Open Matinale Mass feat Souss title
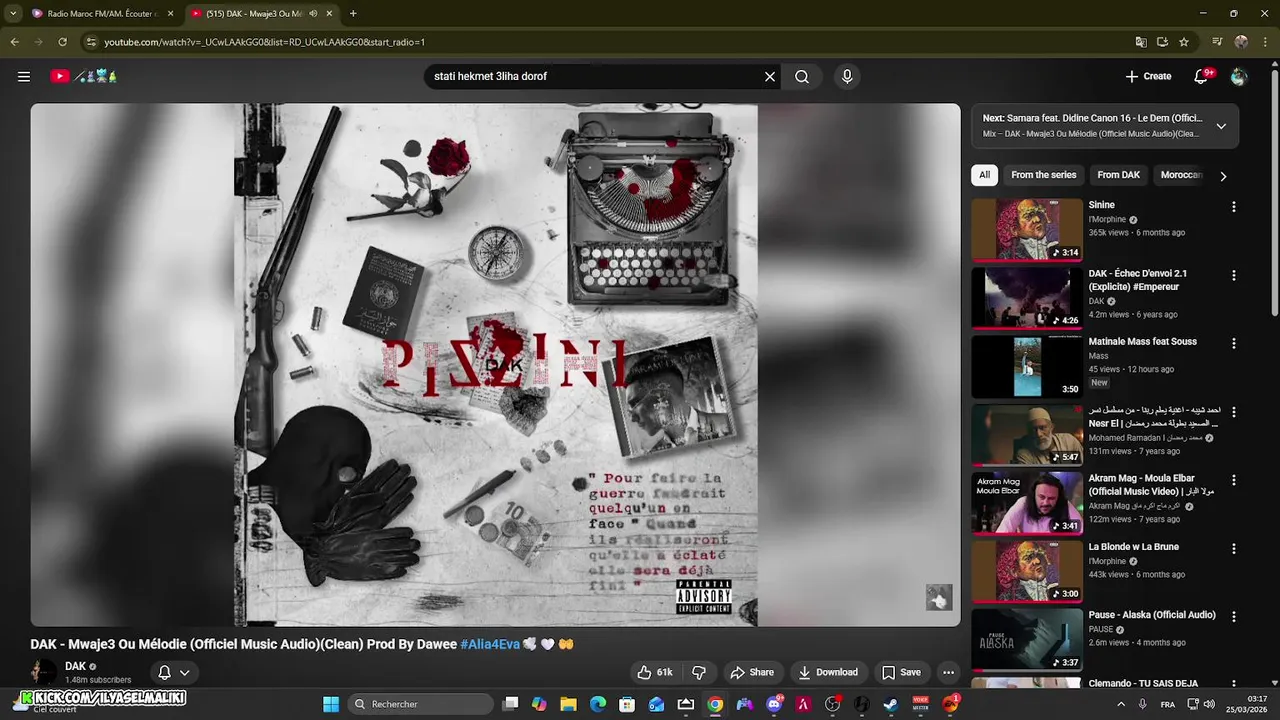Image resolution: width=1280 pixels, height=720 pixels. 1142,342
